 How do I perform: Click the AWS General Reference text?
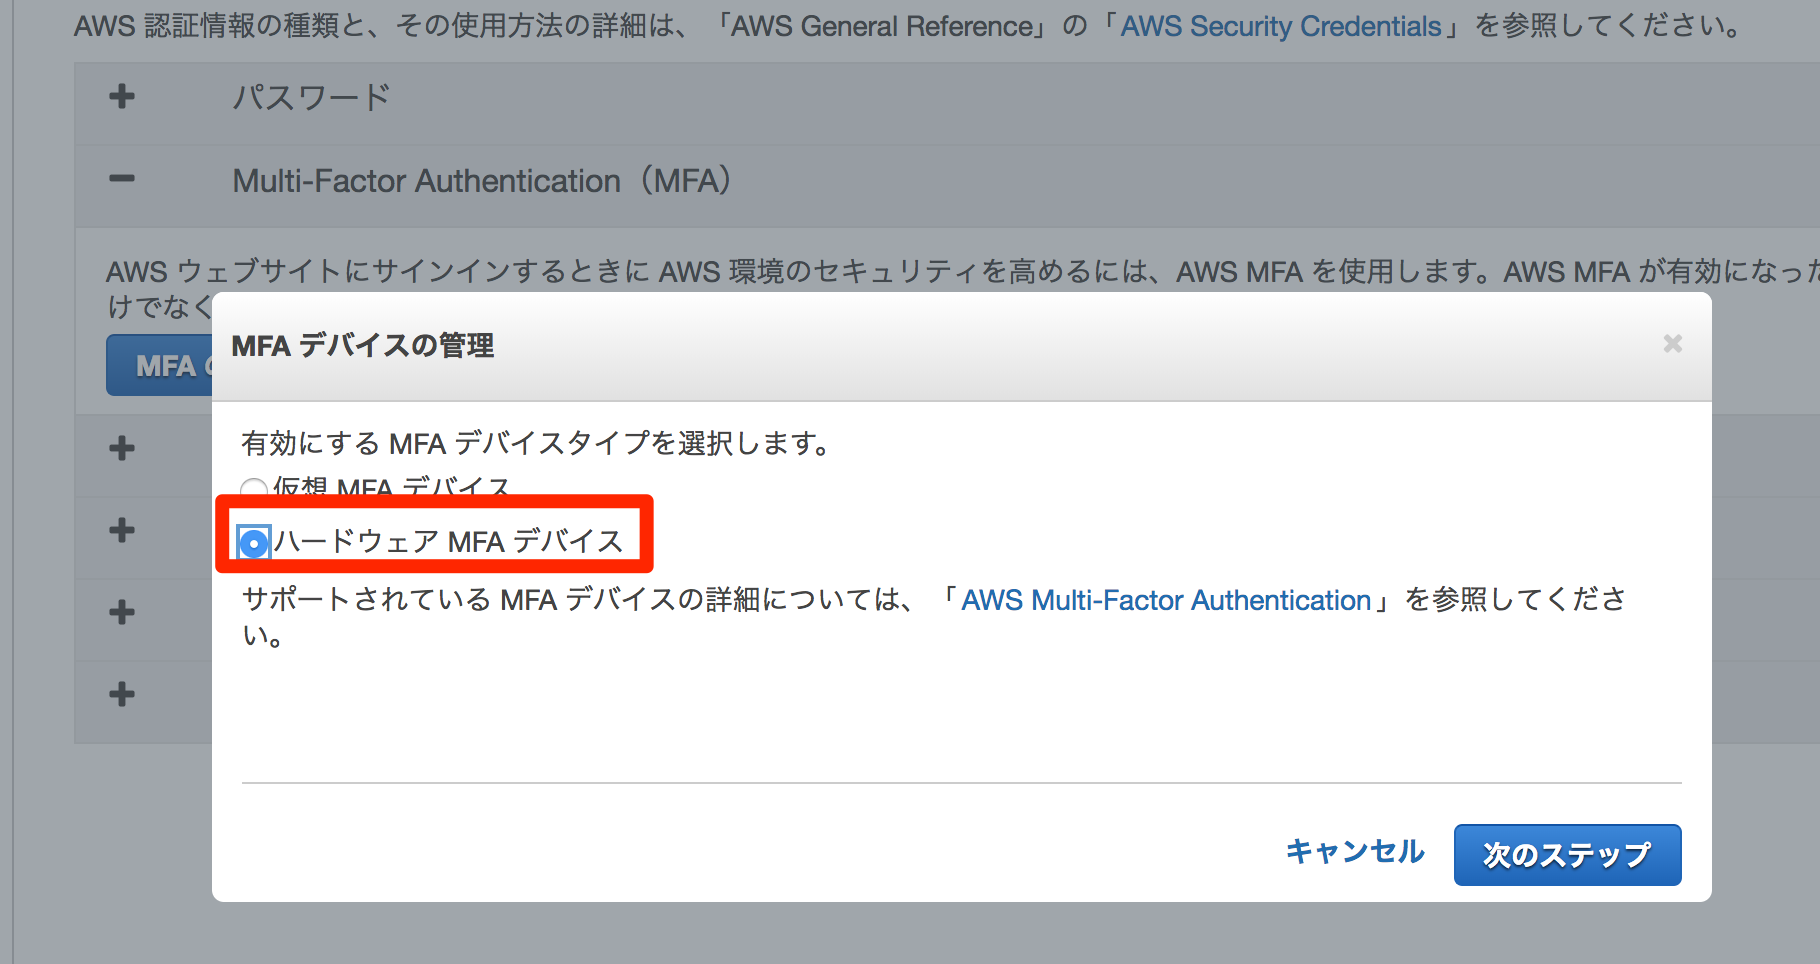coord(884,26)
